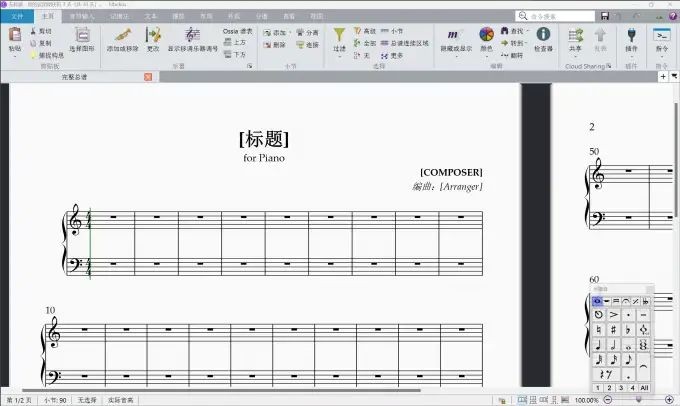Click the command search input field

560,16
